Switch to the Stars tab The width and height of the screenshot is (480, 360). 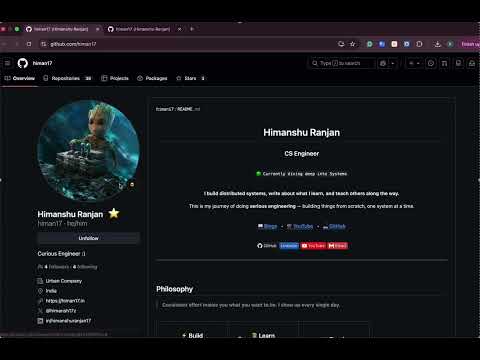(x=190, y=78)
